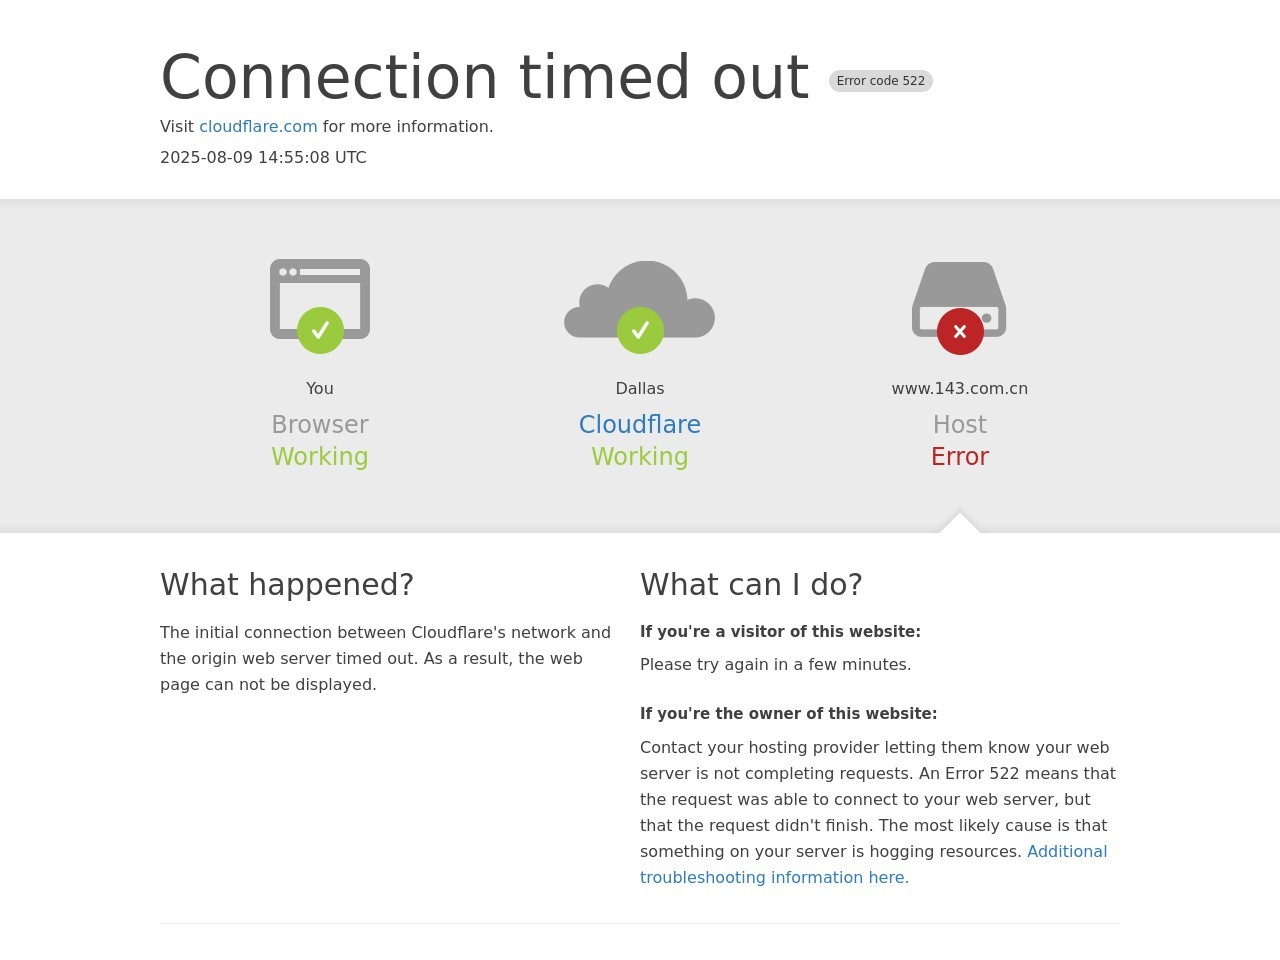Click the Browser Working status text
This screenshot has width=1280, height=960.
(x=320, y=457)
